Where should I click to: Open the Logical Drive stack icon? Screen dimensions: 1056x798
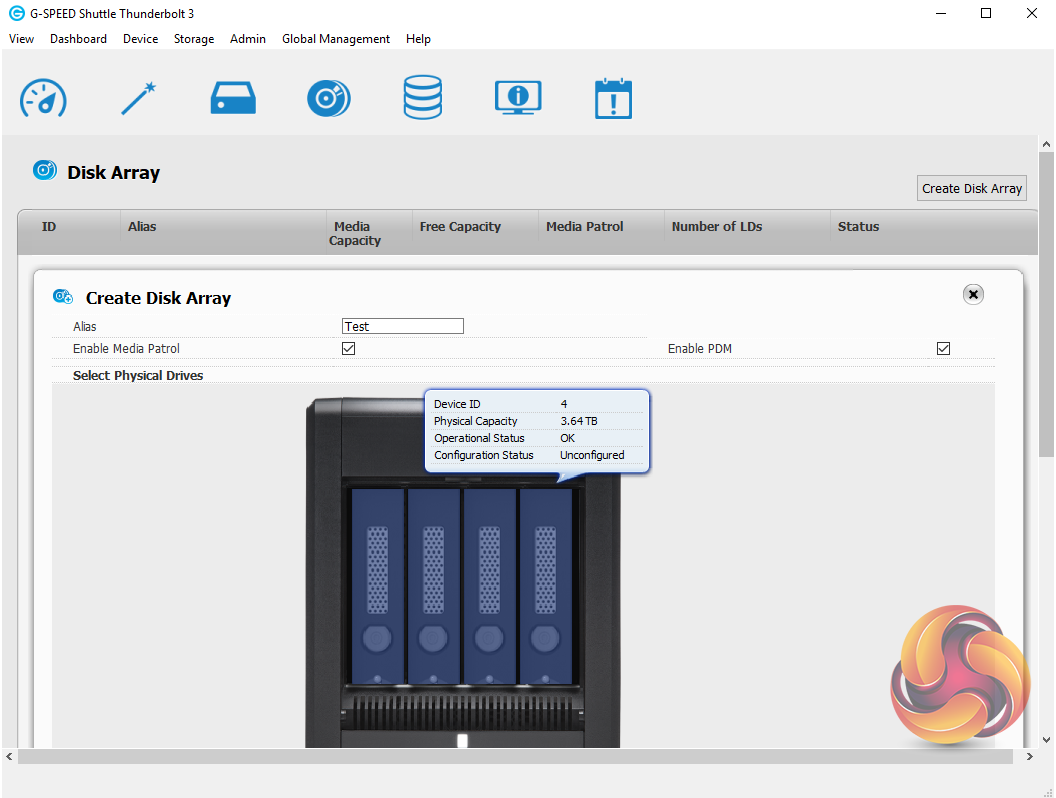pos(422,98)
